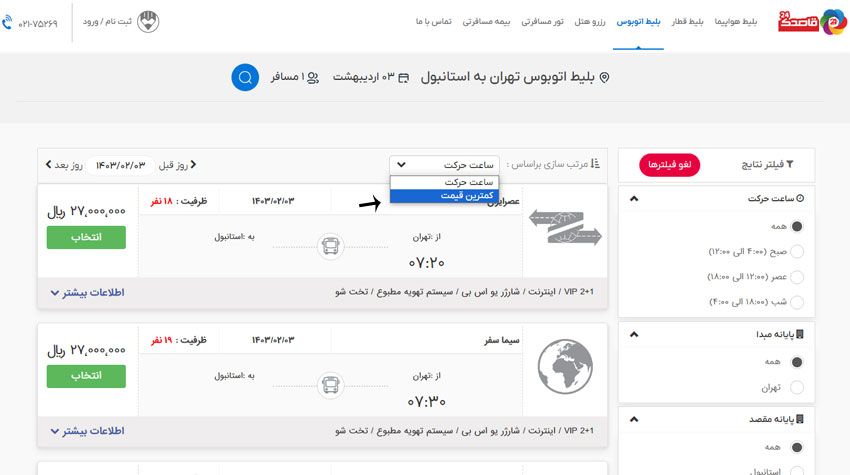
Task: Open بلیط هواپیما menu item
Action: [x=735, y=22]
